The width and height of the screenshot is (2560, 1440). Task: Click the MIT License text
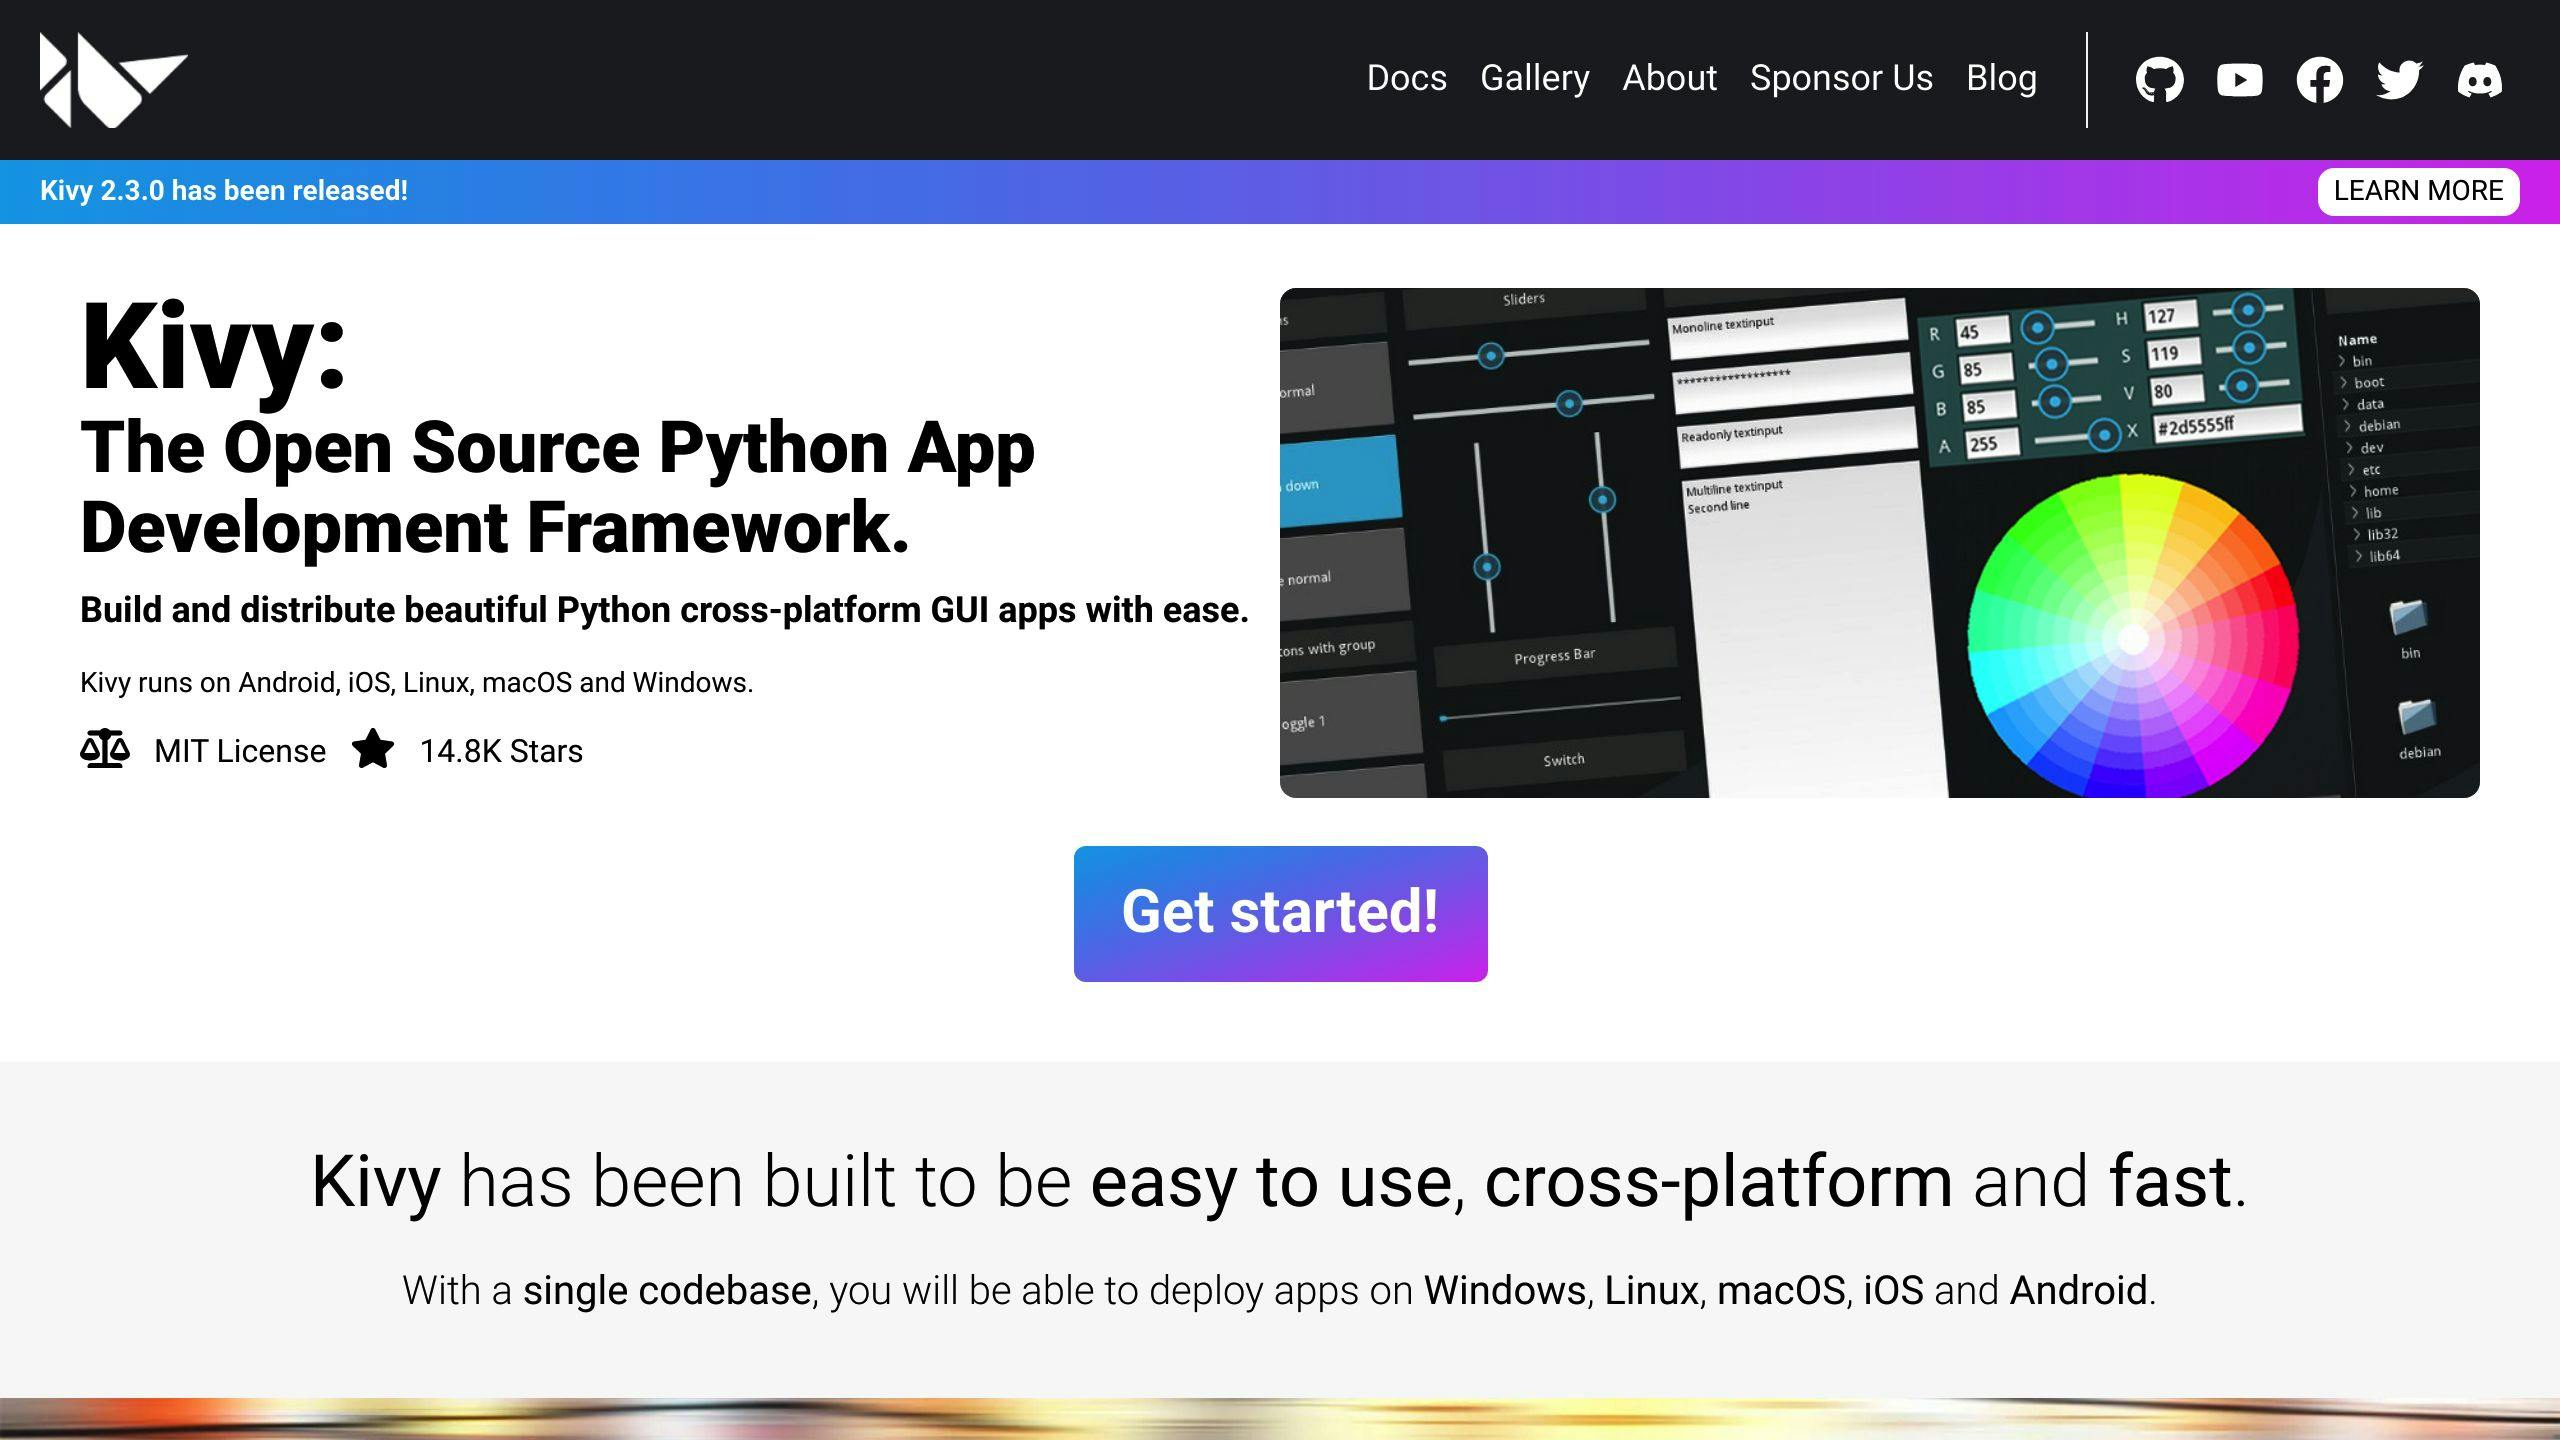pos(240,751)
